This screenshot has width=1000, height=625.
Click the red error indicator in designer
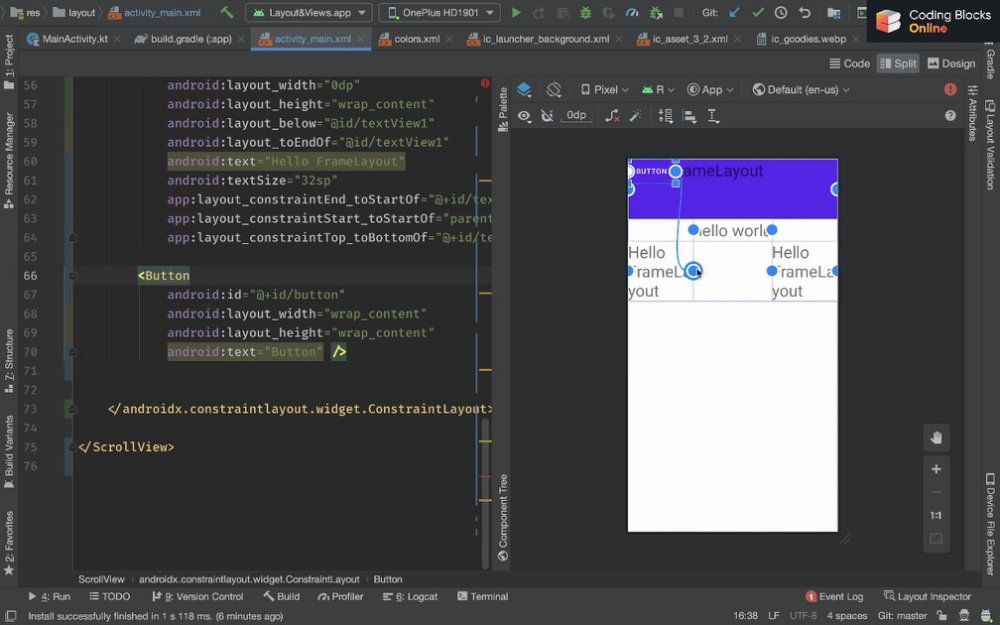[950, 89]
